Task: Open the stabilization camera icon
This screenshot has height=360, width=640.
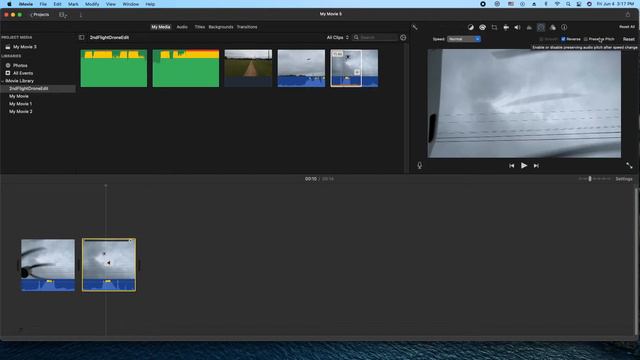Action: tap(506, 27)
